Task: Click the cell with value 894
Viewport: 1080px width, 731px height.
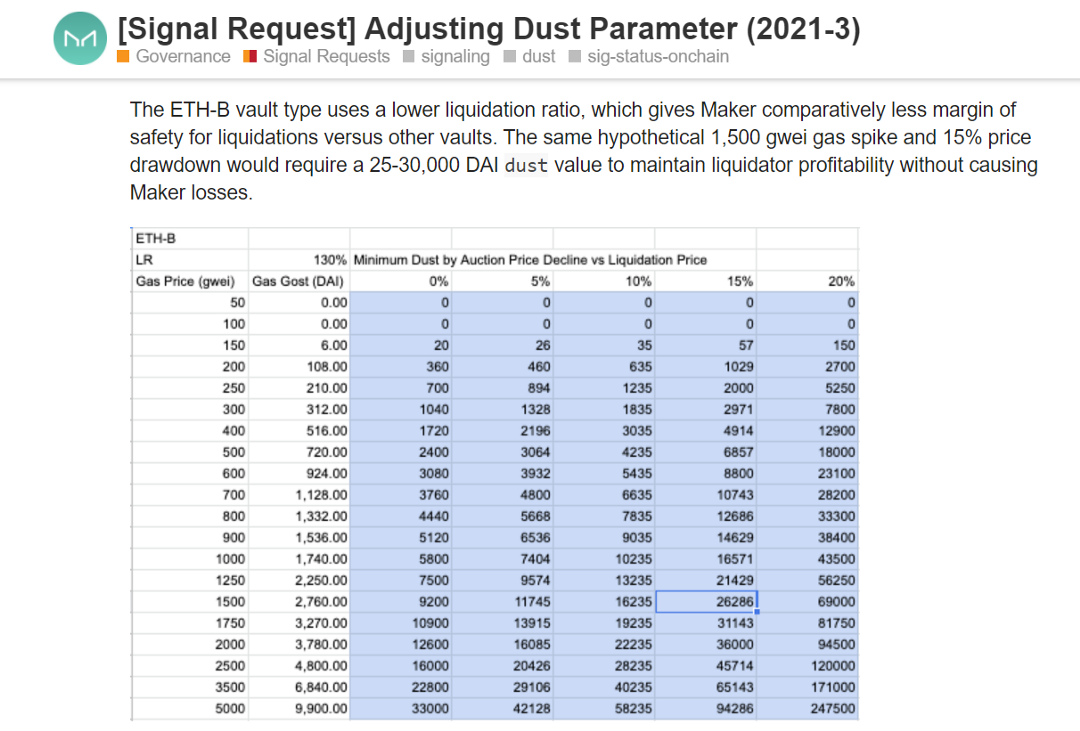Action: [503, 388]
